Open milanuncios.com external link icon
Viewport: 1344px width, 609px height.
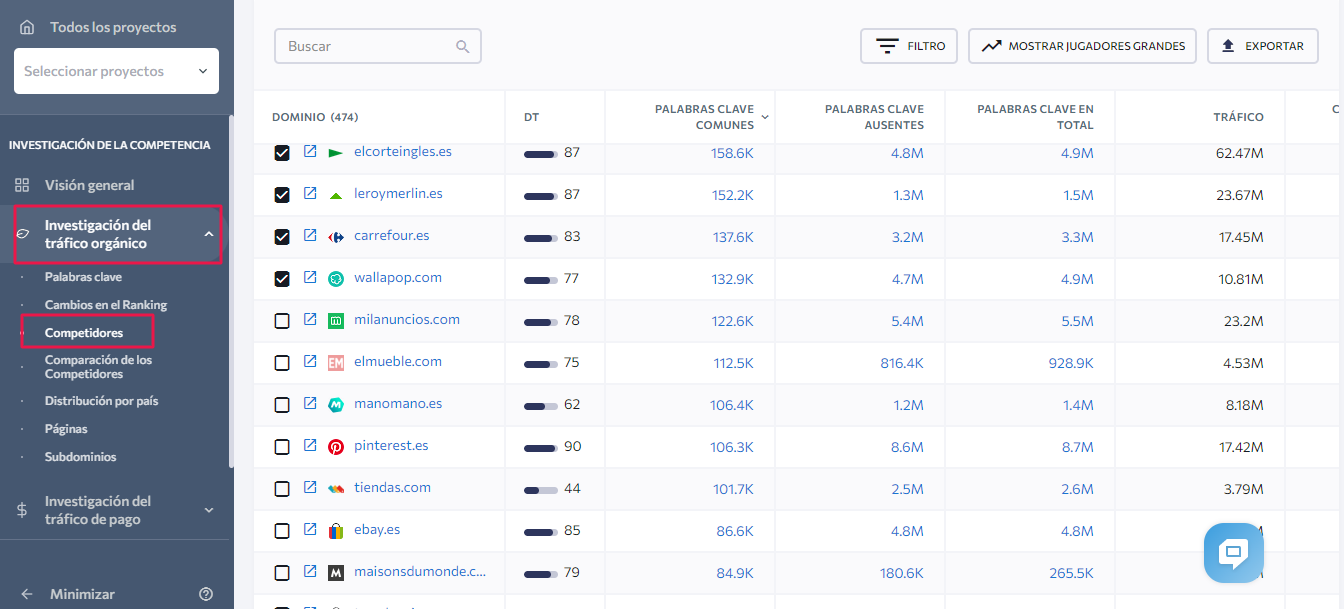[310, 320]
